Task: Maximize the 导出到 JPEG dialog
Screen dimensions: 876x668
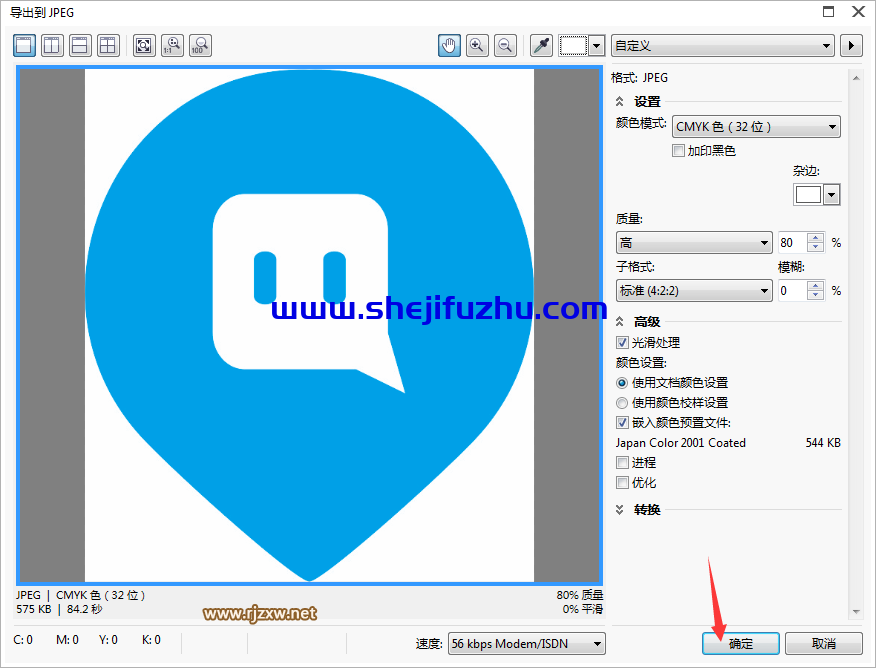Action: (829, 12)
